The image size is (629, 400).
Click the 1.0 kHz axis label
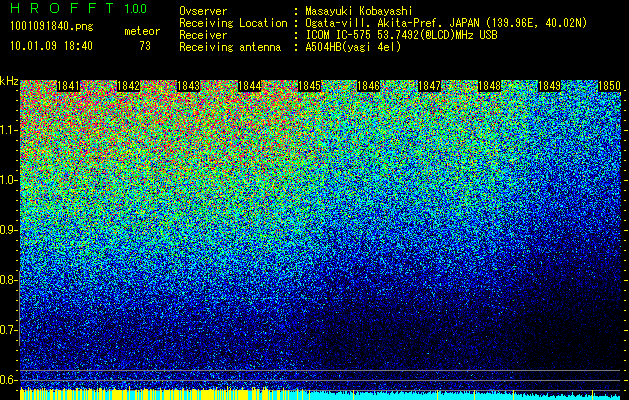9,180
